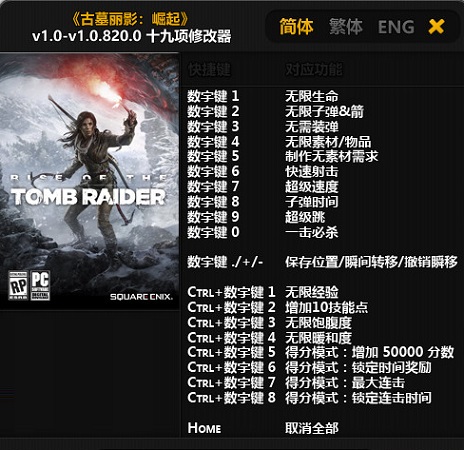This screenshot has height=450, width=464.
Task: Click 得分模式：增加 50000 分数
Action: pos(370,352)
